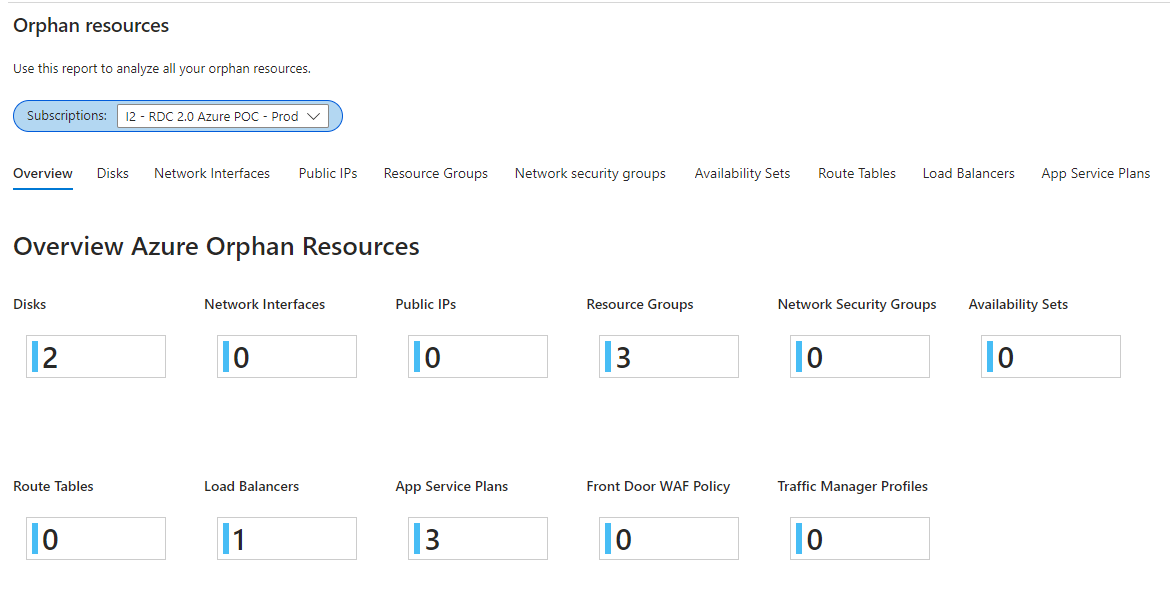This screenshot has height=608, width=1170.
Task: Click the Network Security Groups tile label
Action: (857, 304)
